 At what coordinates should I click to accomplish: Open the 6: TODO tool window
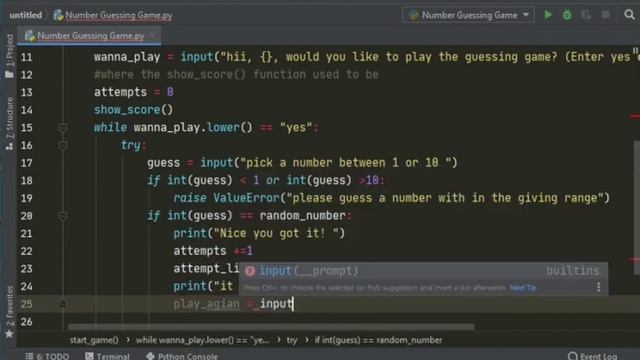pyautogui.click(x=47, y=356)
